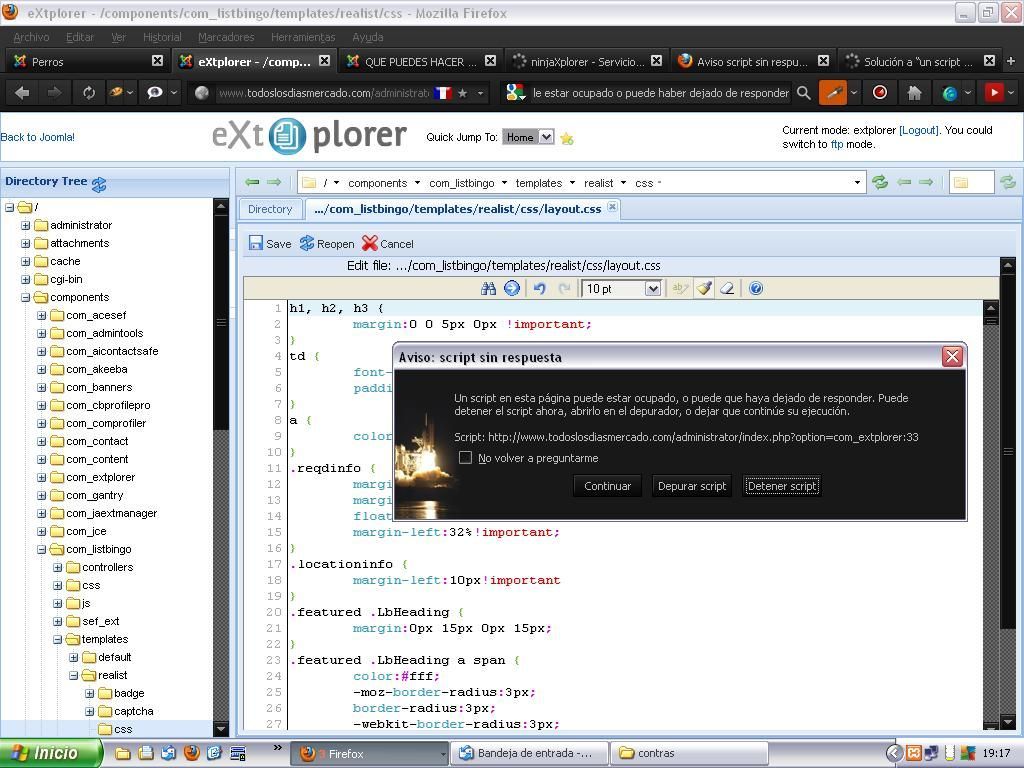Image resolution: width=1024 pixels, height=768 pixels.
Task: Click the ftp mode link
Action: (837, 144)
